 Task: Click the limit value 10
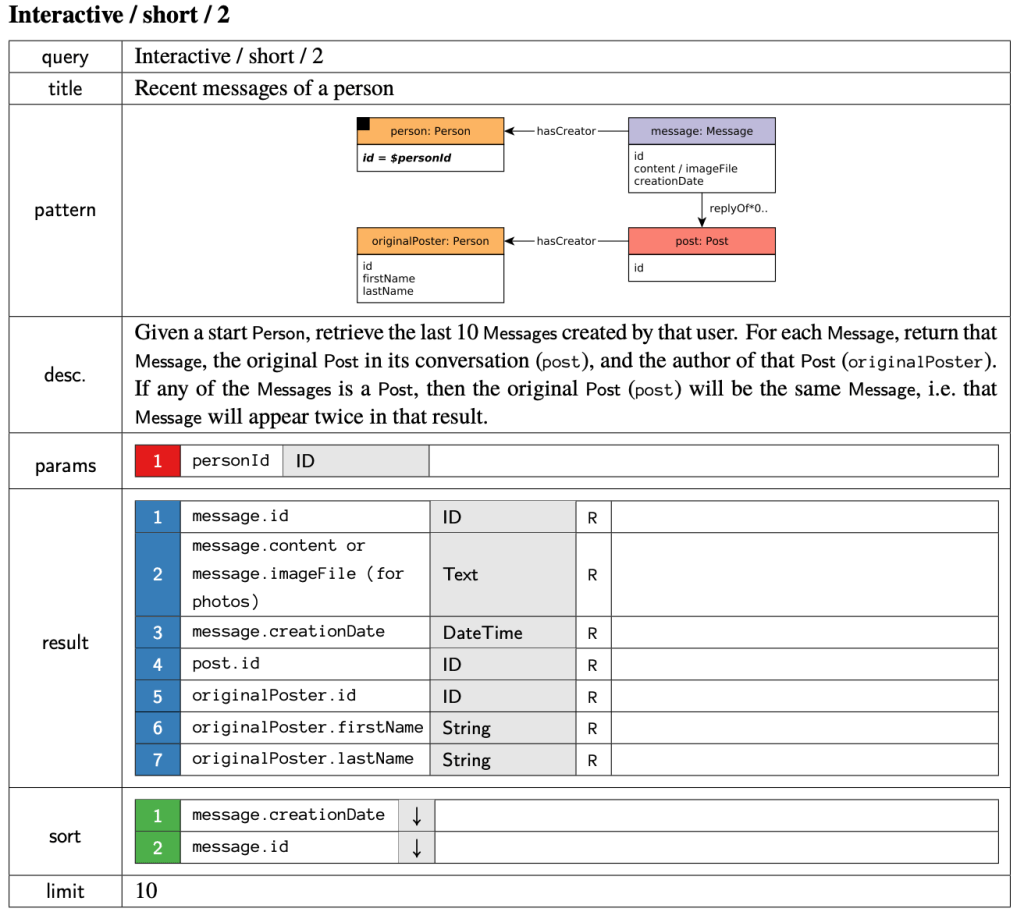(x=146, y=891)
